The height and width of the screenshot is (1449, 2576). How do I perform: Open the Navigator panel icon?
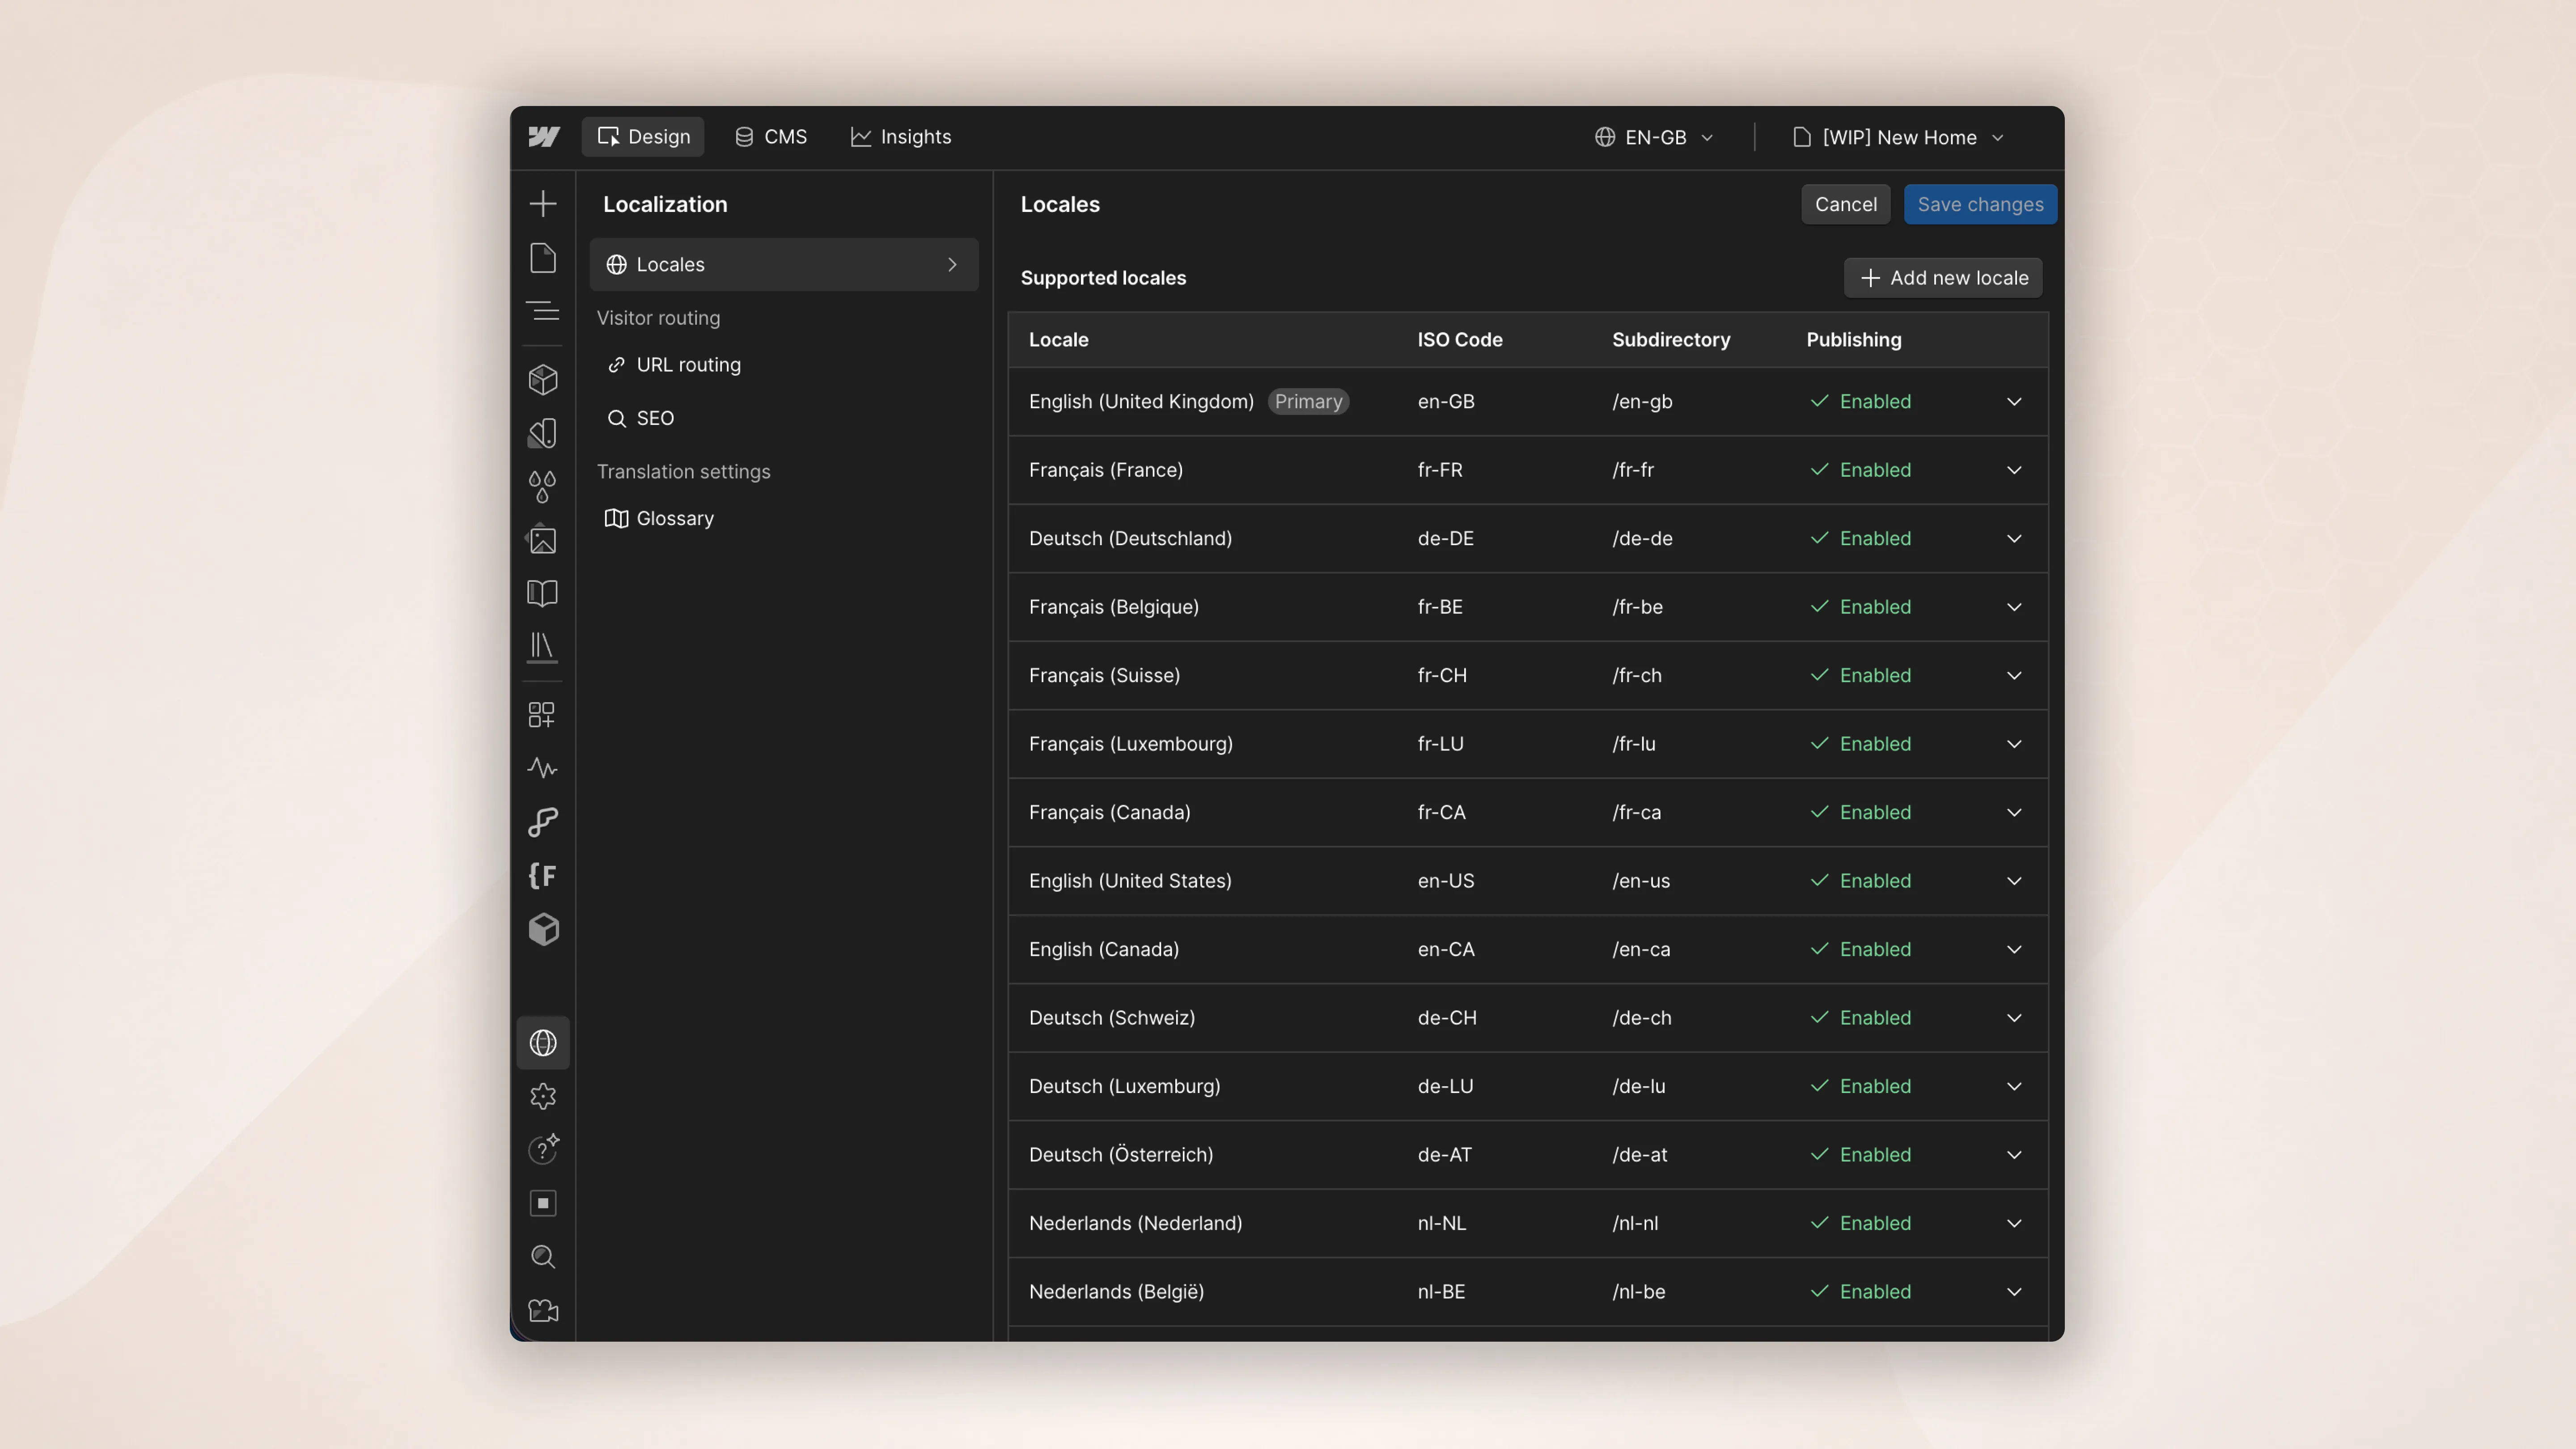click(543, 311)
